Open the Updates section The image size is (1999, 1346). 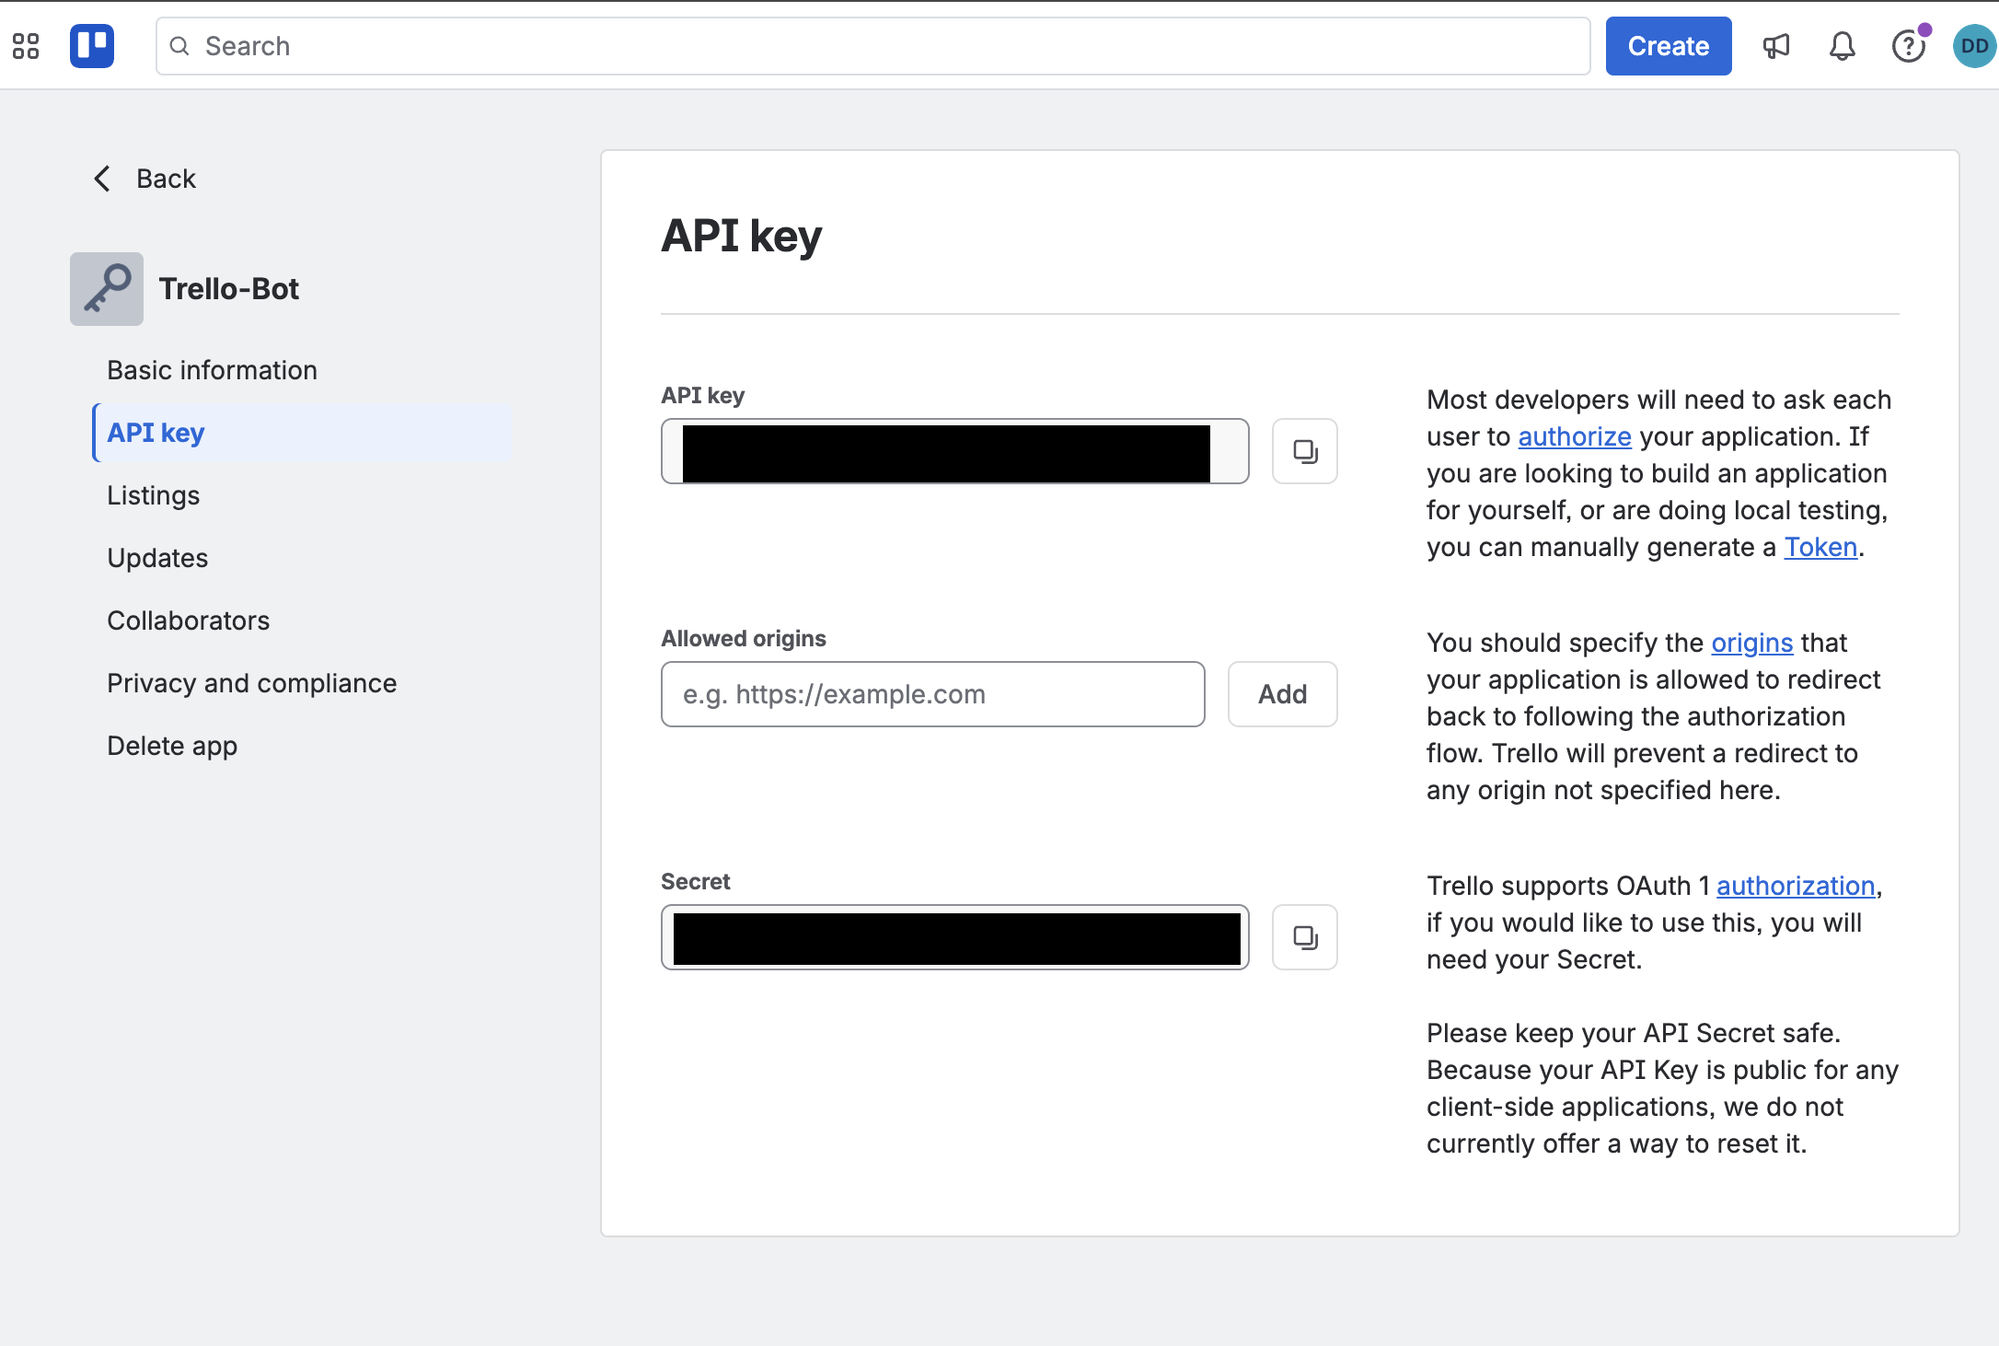pyautogui.click(x=157, y=558)
